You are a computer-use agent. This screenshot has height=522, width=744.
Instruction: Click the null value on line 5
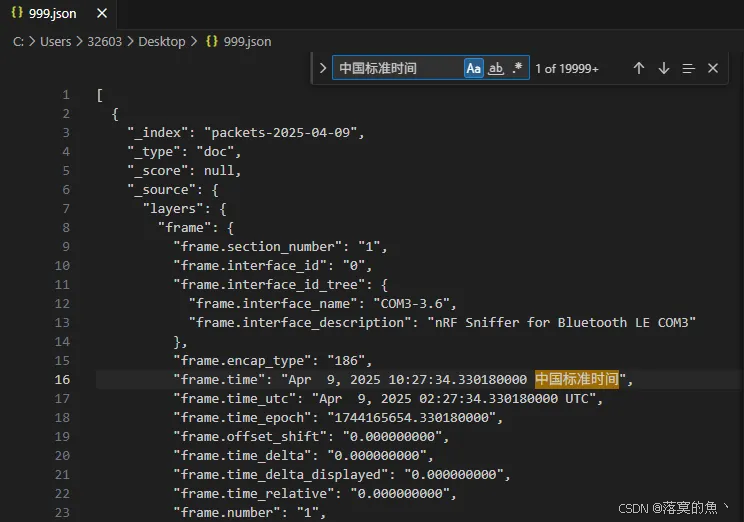tap(219, 170)
